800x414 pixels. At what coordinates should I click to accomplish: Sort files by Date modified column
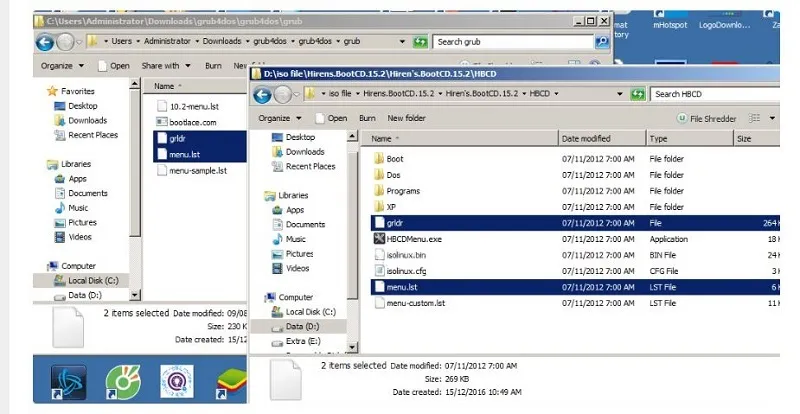(x=586, y=139)
